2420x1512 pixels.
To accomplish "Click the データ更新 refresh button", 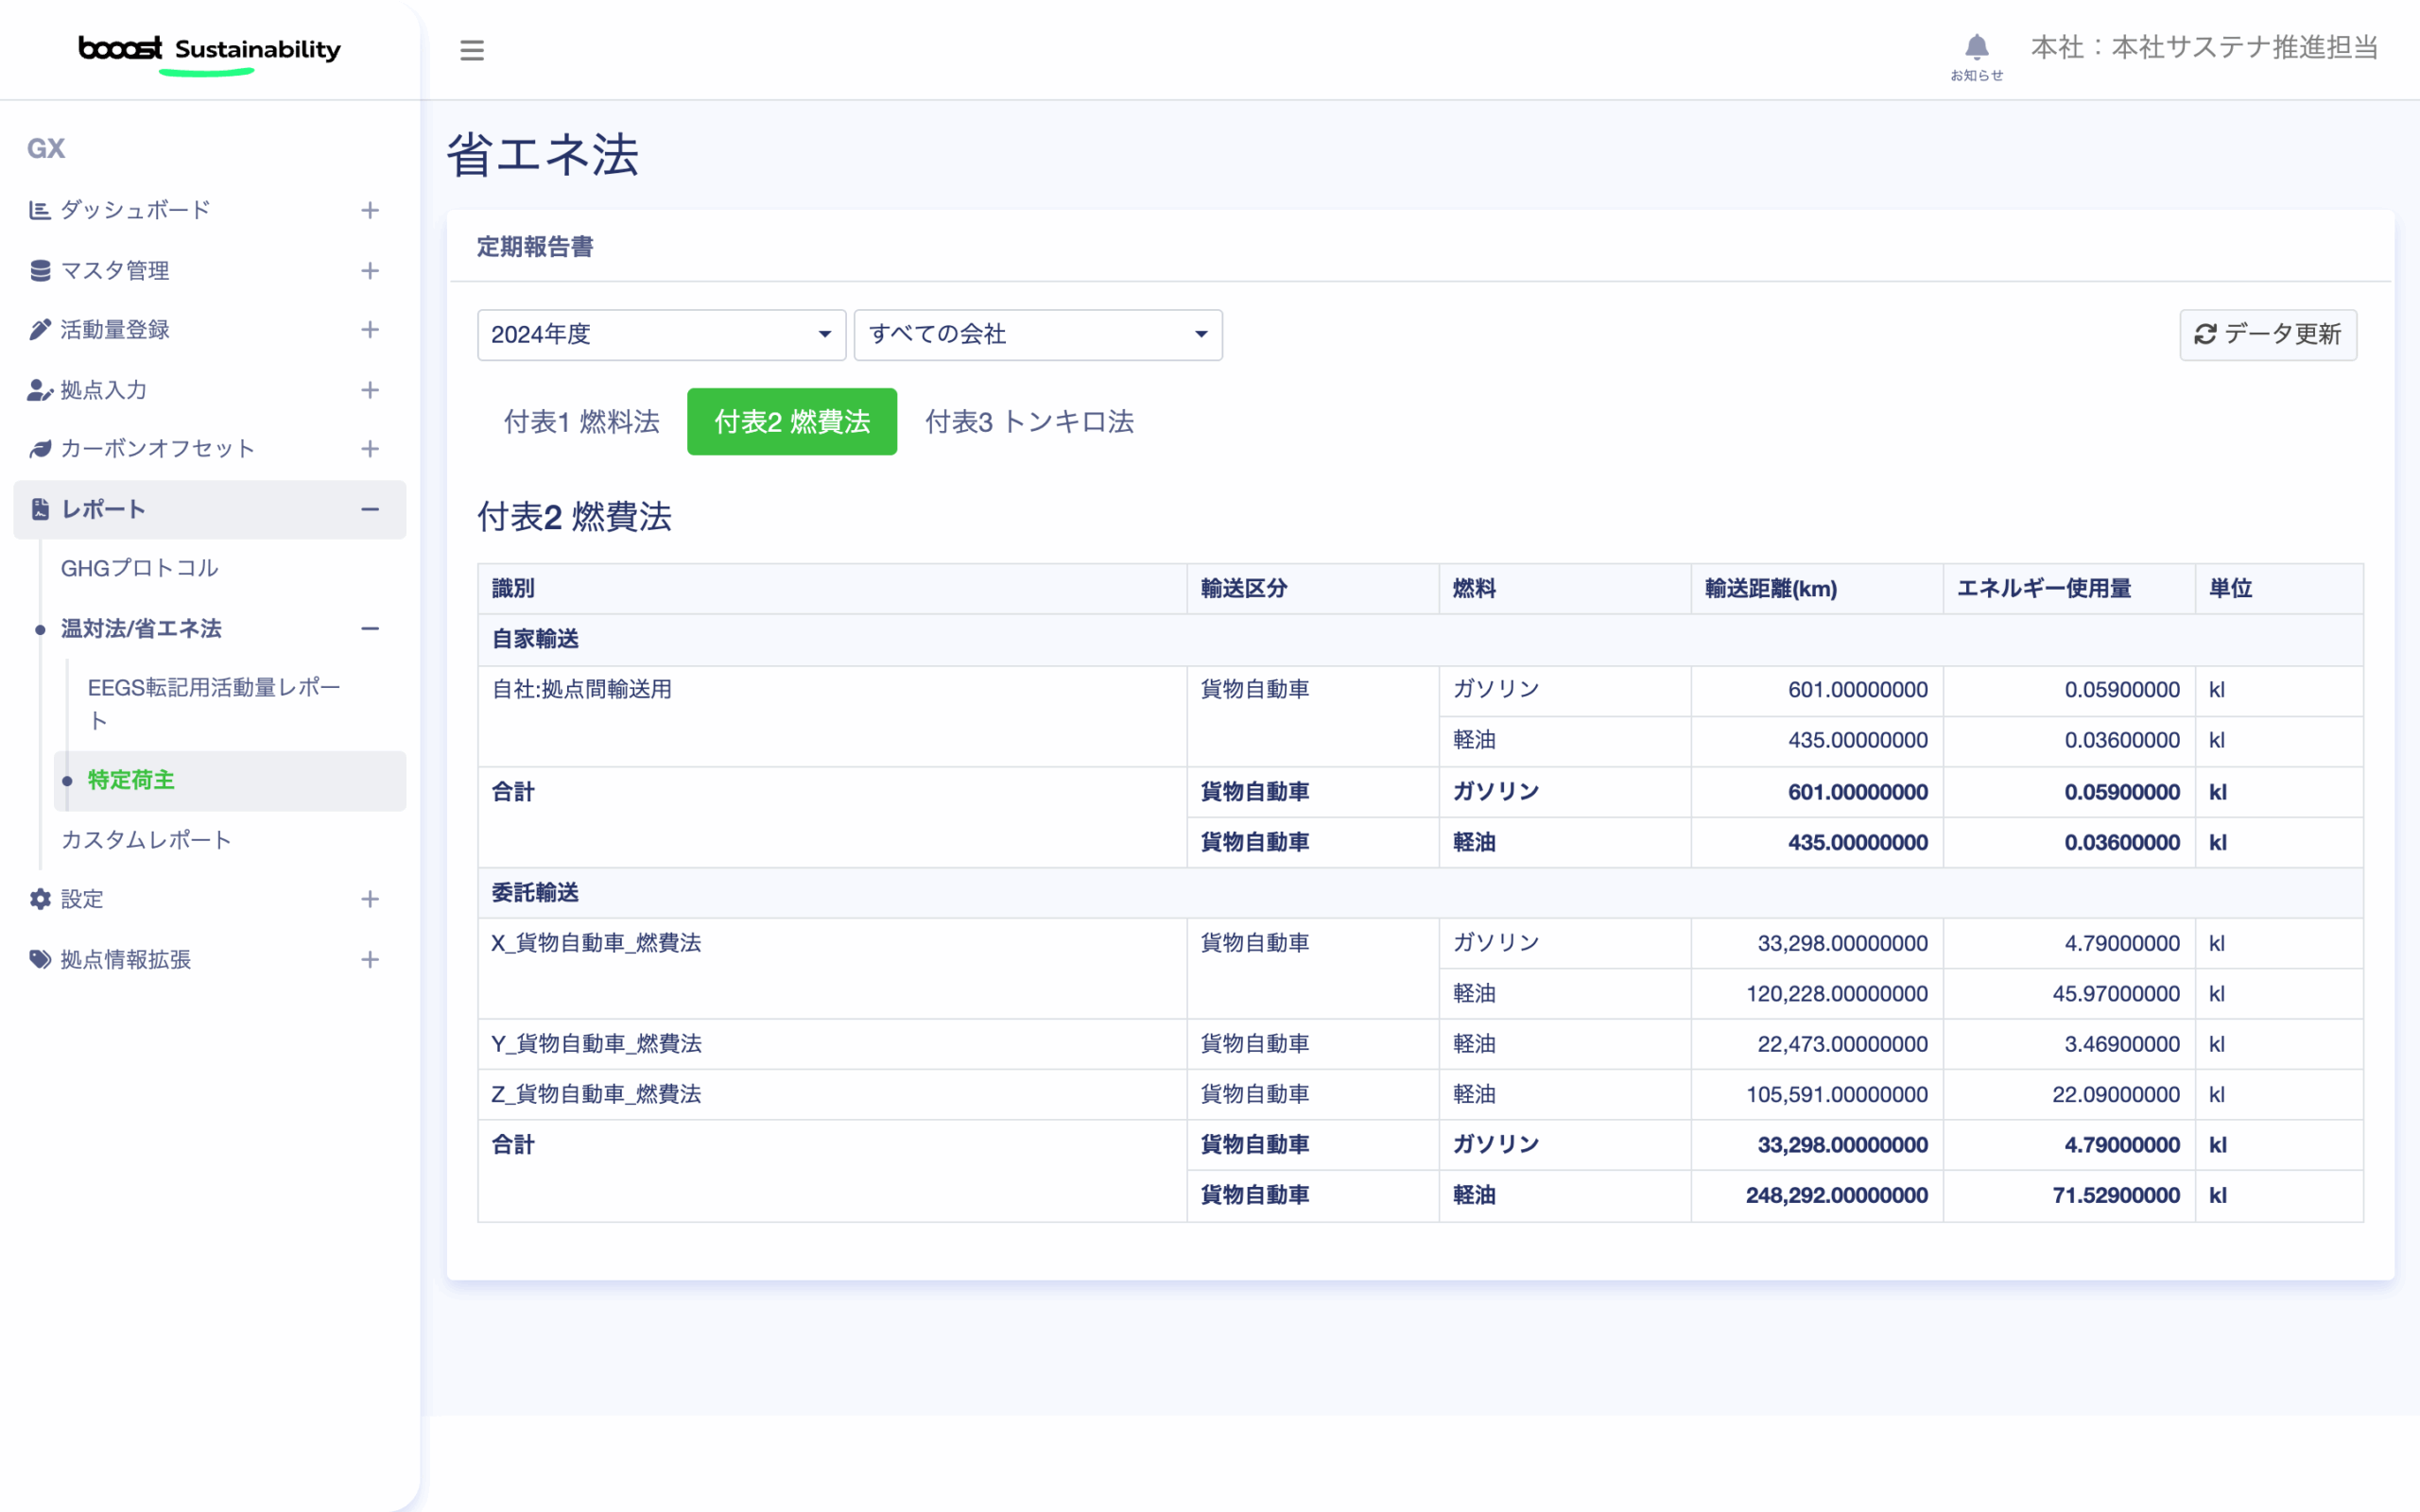I will coord(2267,335).
